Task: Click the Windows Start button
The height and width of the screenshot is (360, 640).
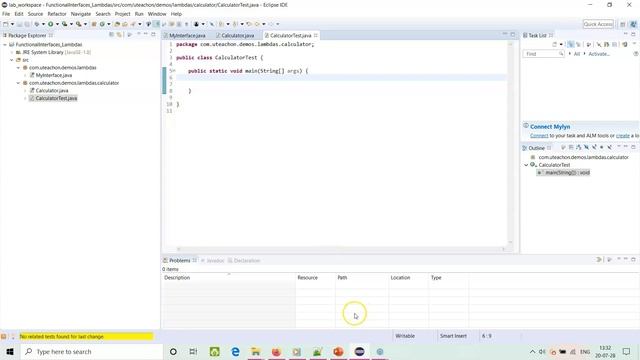Action: point(10,351)
